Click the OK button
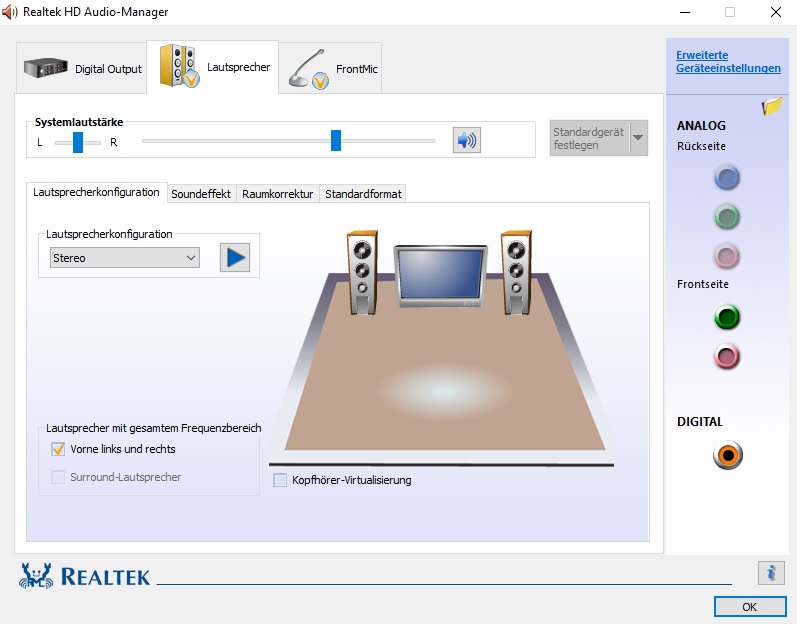 750,607
